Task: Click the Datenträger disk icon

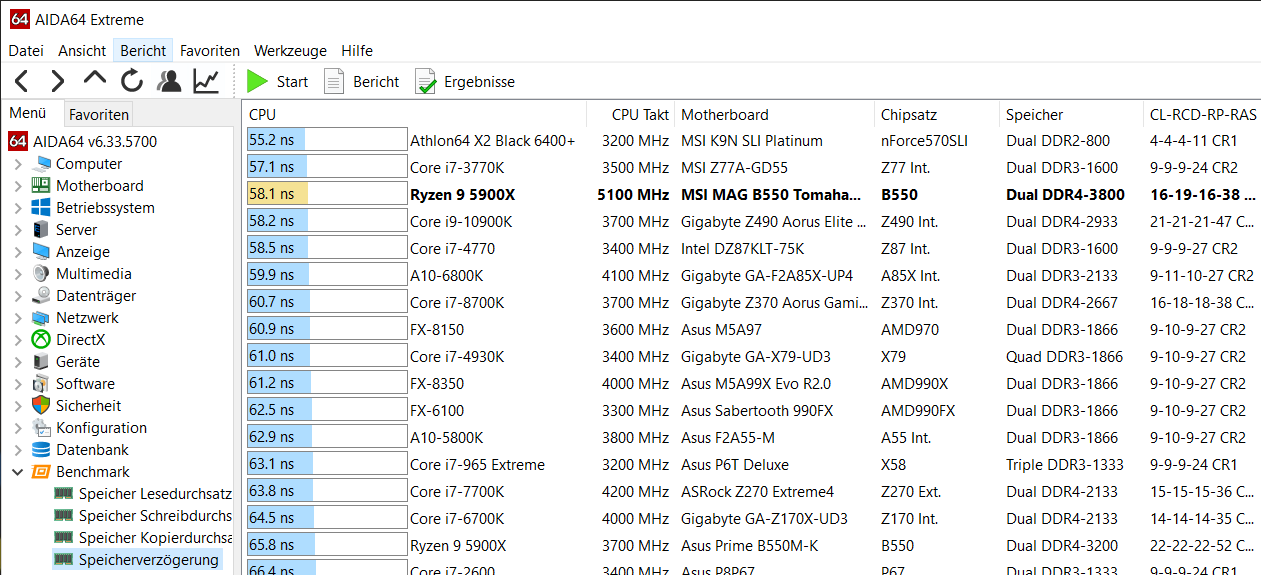Action: [41, 296]
